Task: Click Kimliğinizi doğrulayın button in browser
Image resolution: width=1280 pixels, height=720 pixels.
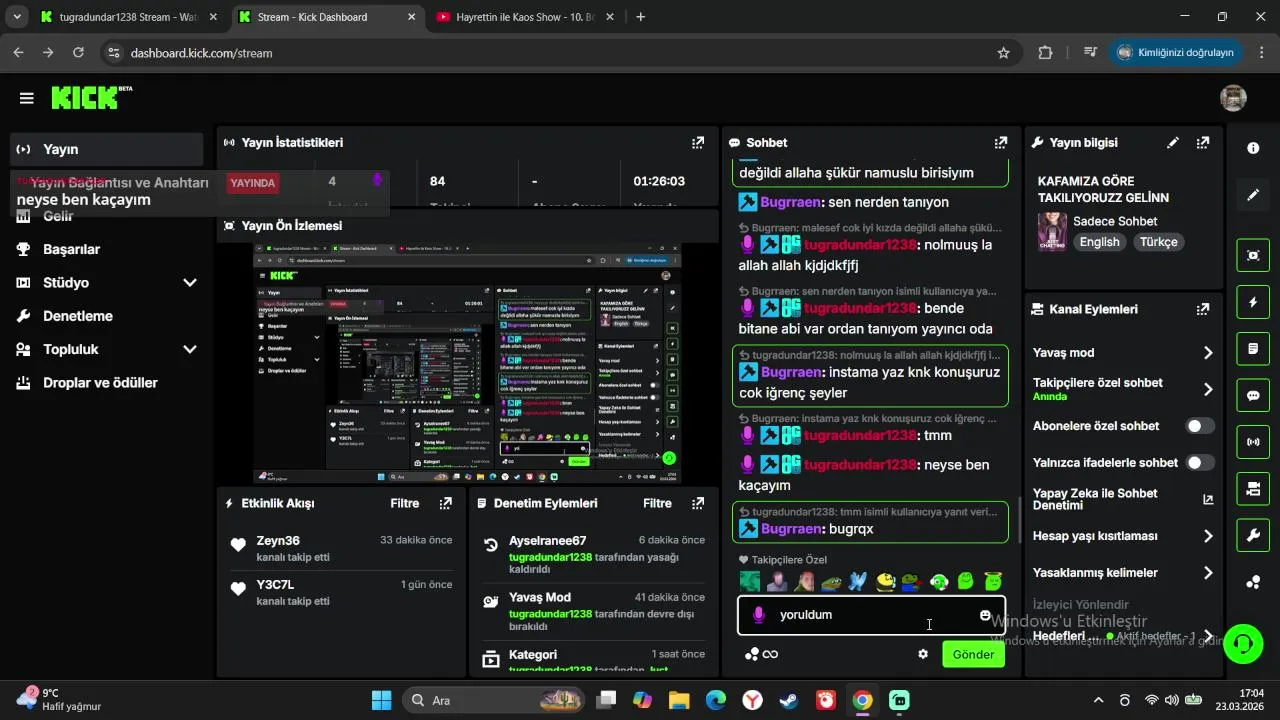Action: point(1175,52)
